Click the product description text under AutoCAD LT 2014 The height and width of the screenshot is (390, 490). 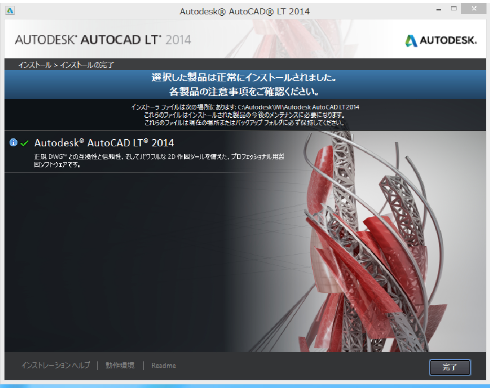(159, 160)
